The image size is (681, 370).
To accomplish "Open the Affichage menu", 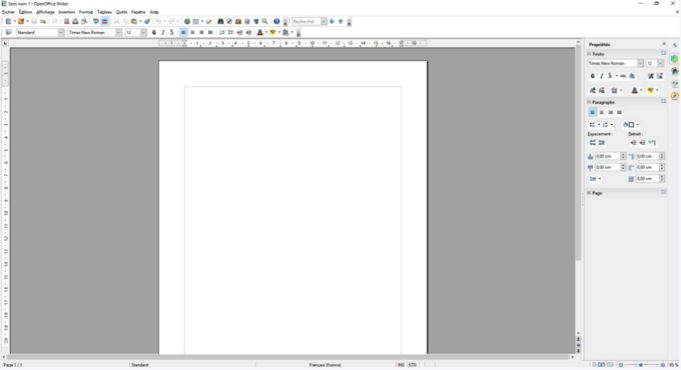I will 45,12.
